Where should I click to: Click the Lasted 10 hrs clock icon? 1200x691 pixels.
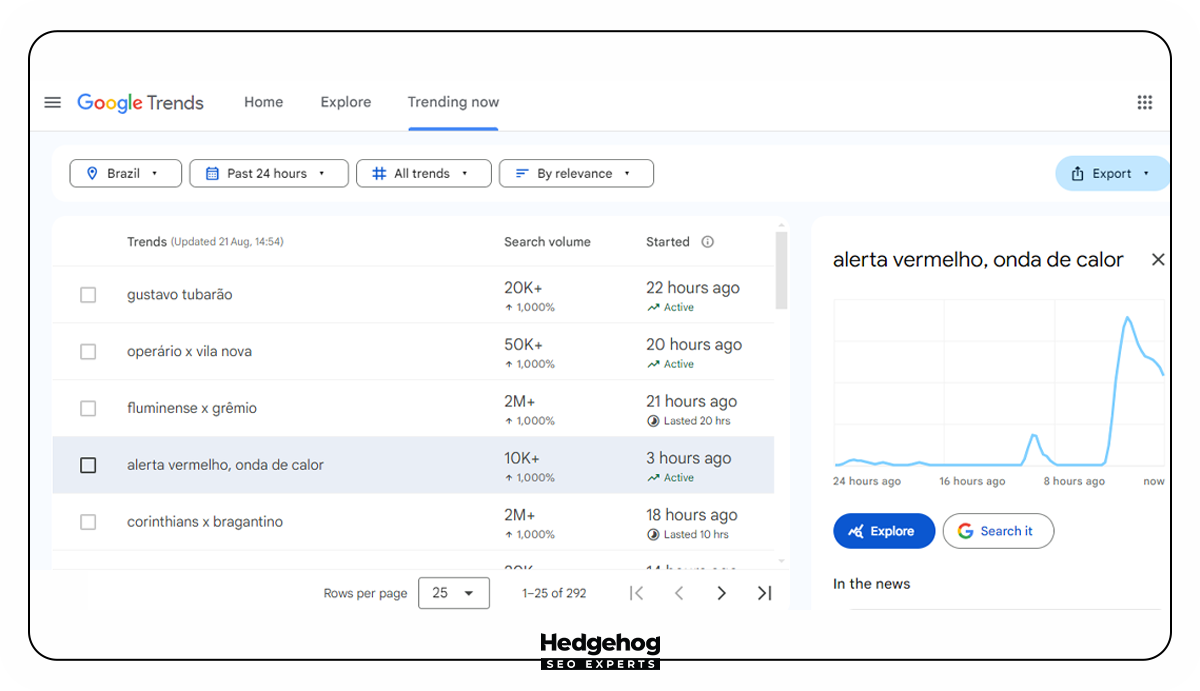(653, 535)
